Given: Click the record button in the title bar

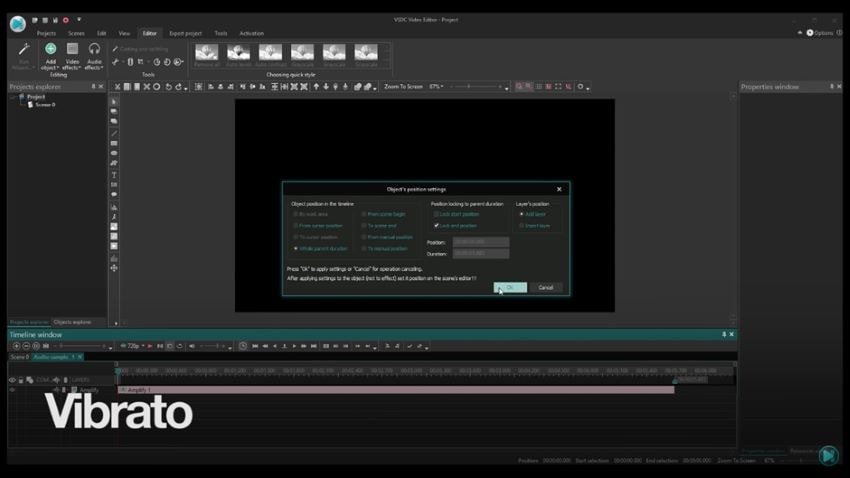Looking at the screenshot, I should (66, 20).
